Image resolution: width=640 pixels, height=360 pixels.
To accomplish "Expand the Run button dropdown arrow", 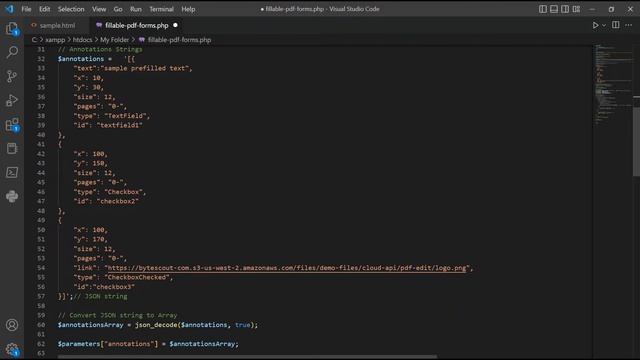I will (604, 25).
